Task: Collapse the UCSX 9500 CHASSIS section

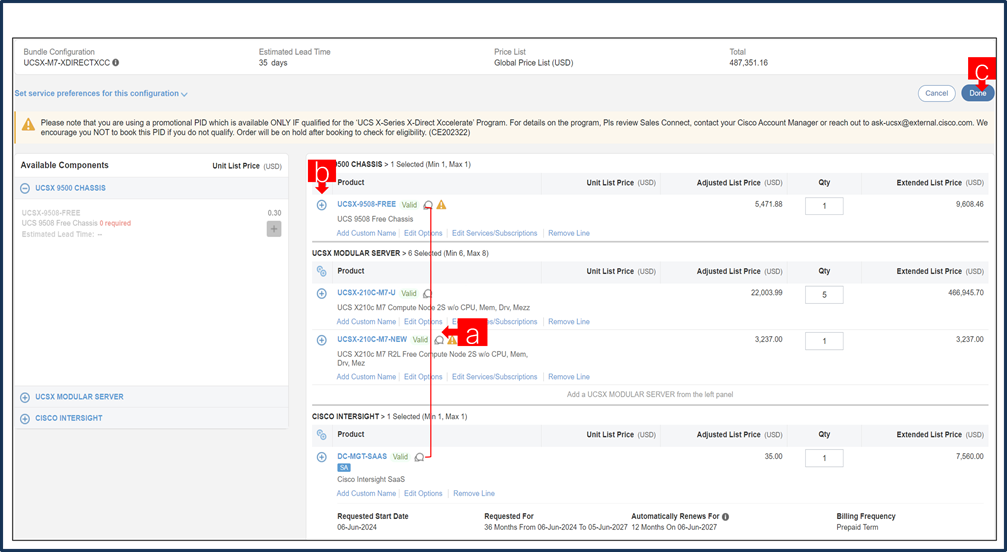Action: 24,189
